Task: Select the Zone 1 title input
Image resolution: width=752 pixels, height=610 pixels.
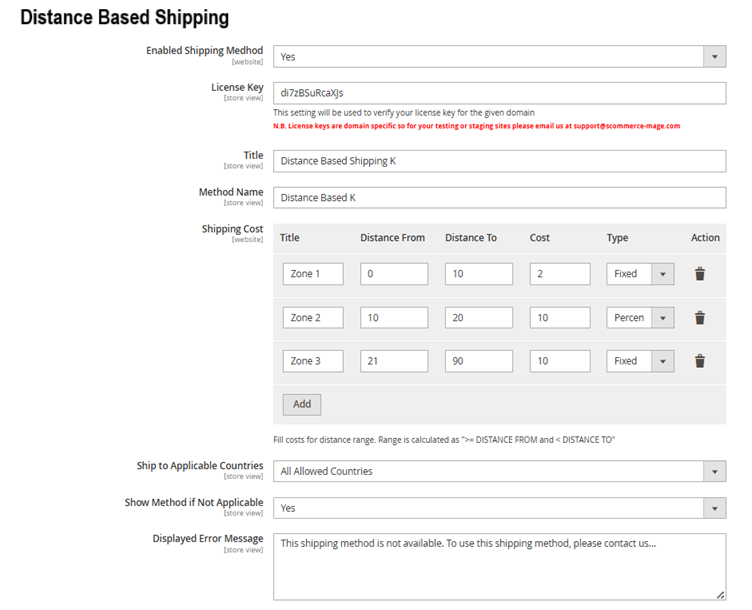Action: (x=313, y=274)
